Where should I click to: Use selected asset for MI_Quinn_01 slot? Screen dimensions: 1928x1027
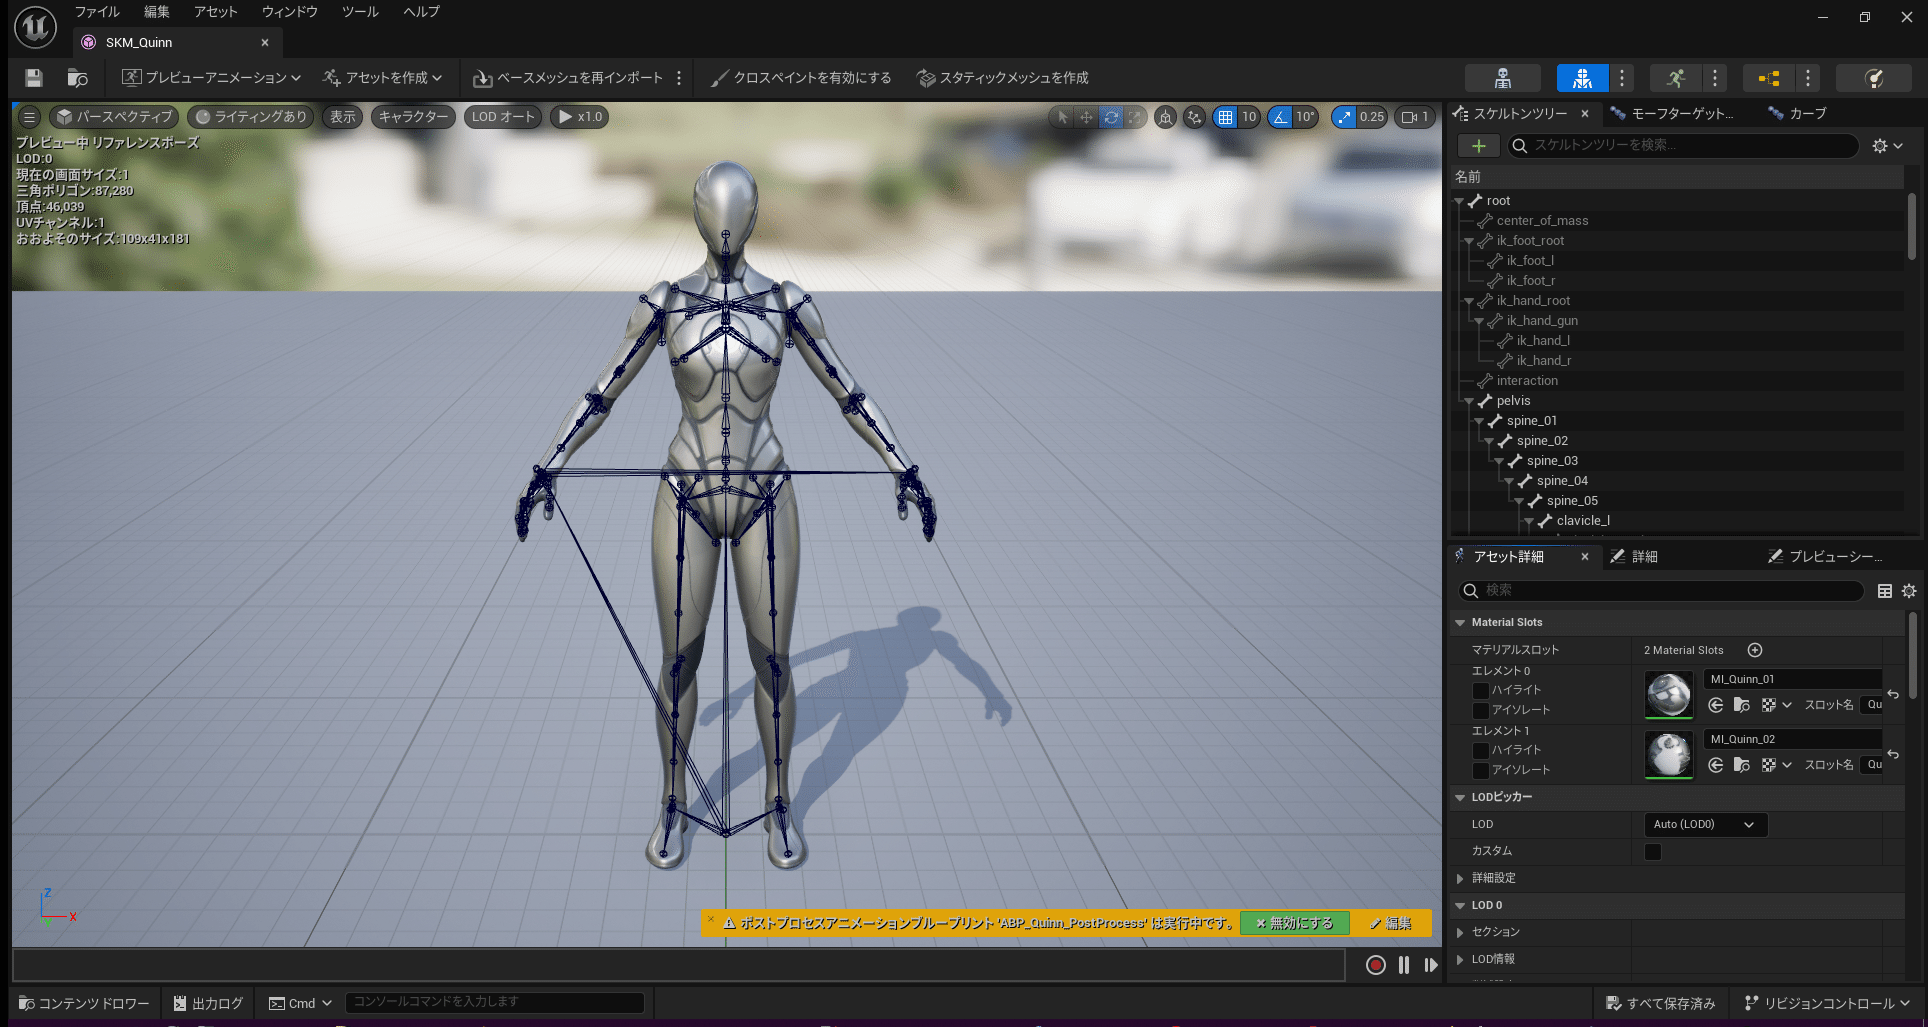[1715, 705]
